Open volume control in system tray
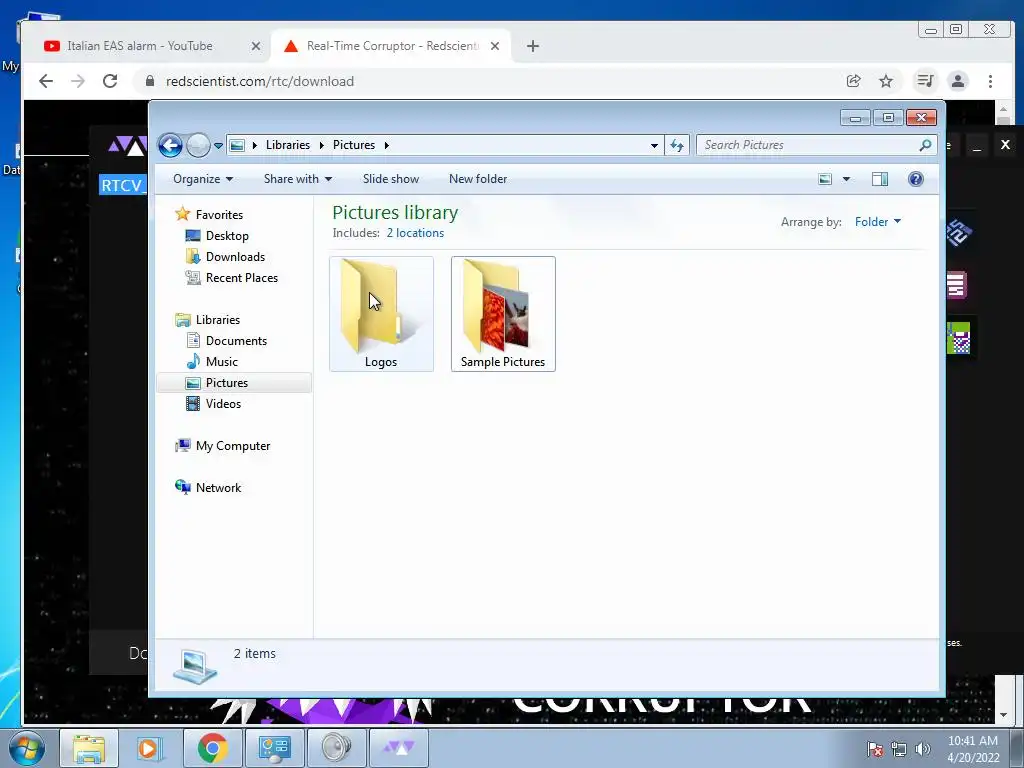Image resolution: width=1024 pixels, height=768 pixels. click(922, 749)
